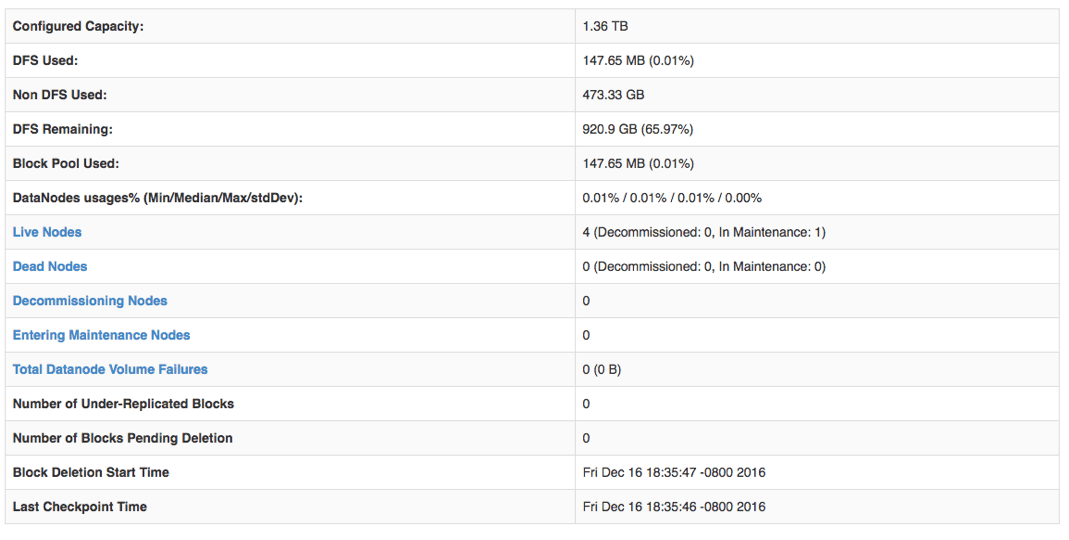Click the Live Nodes count value
1069x540 pixels.
tap(704, 232)
